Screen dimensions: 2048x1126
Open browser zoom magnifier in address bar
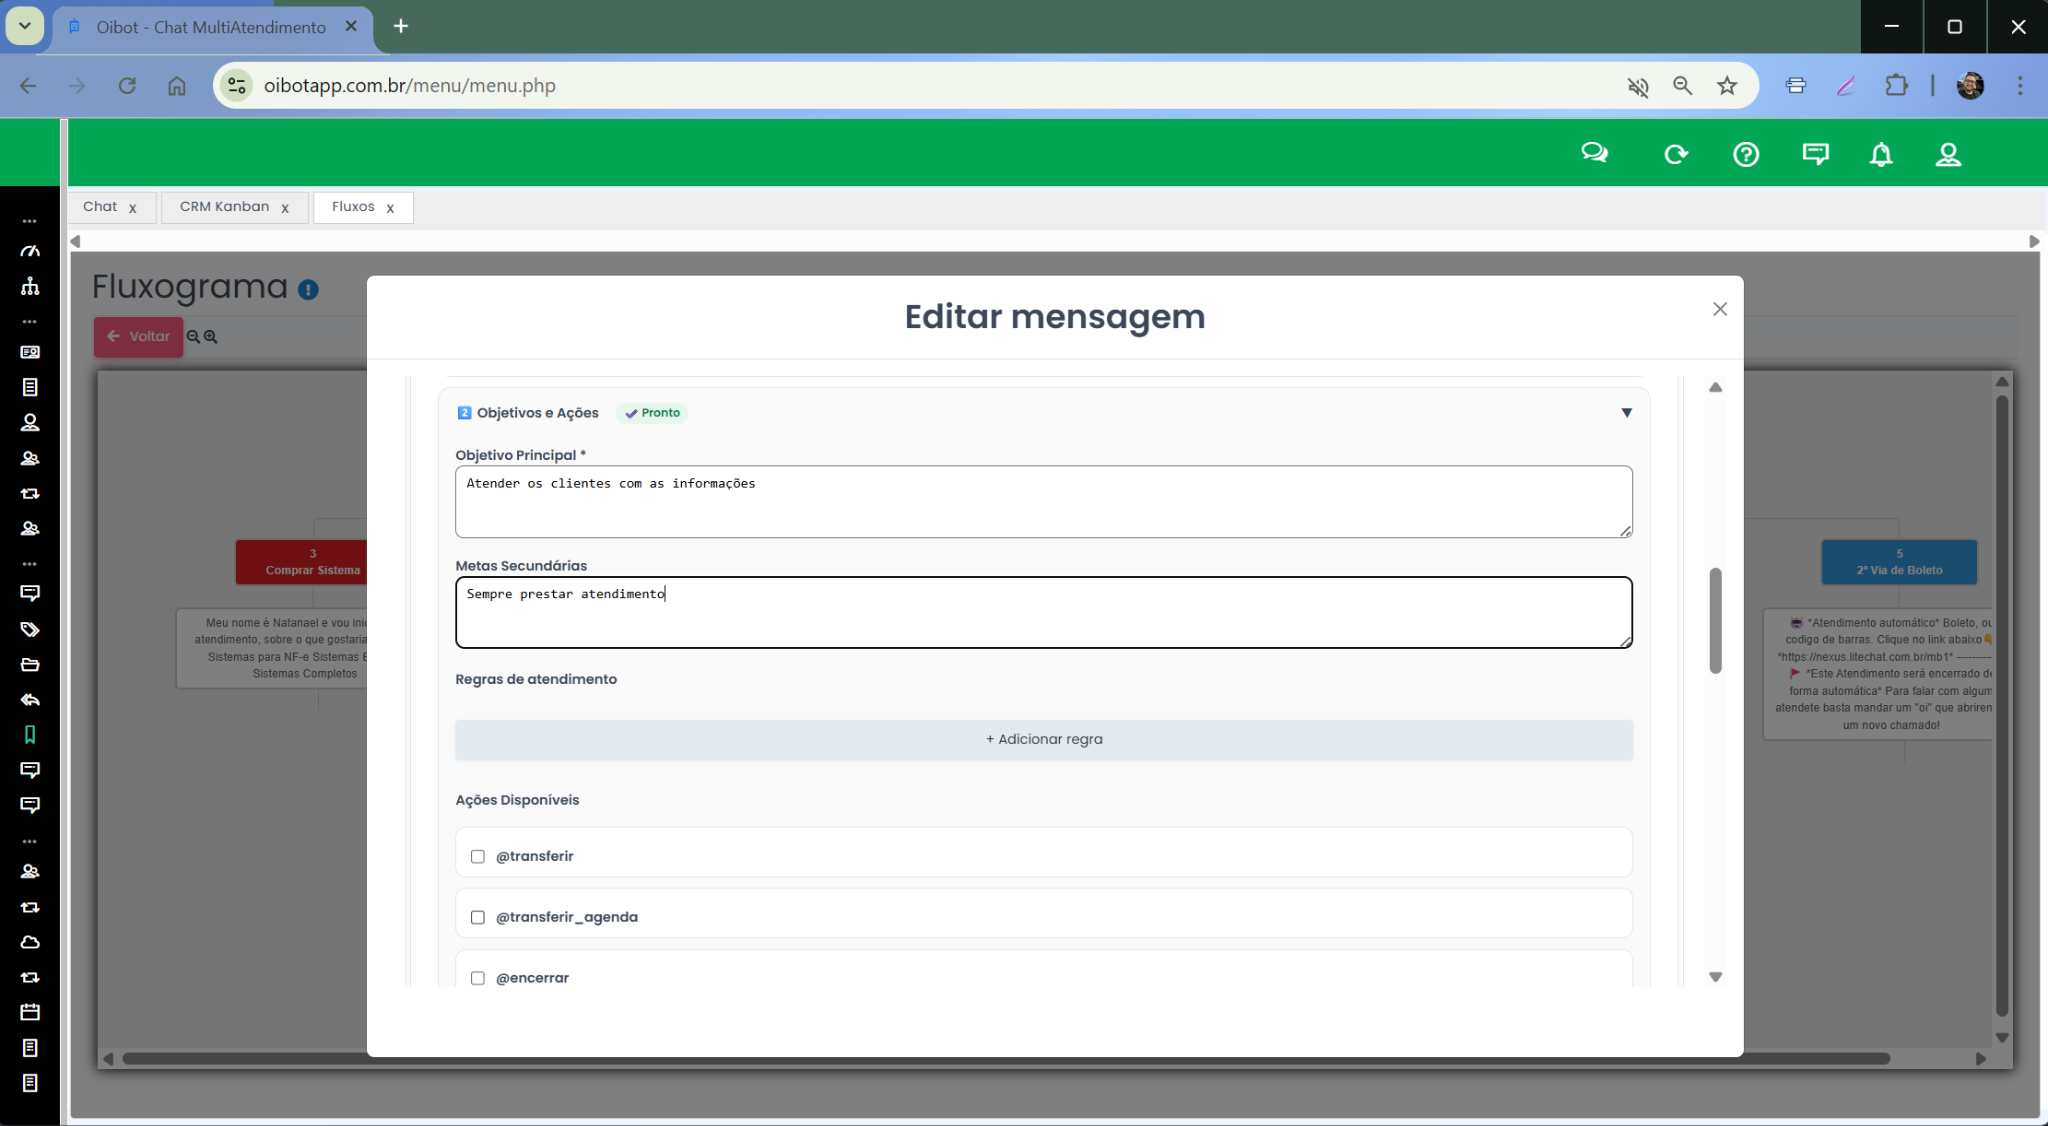[x=1683, y=86]
